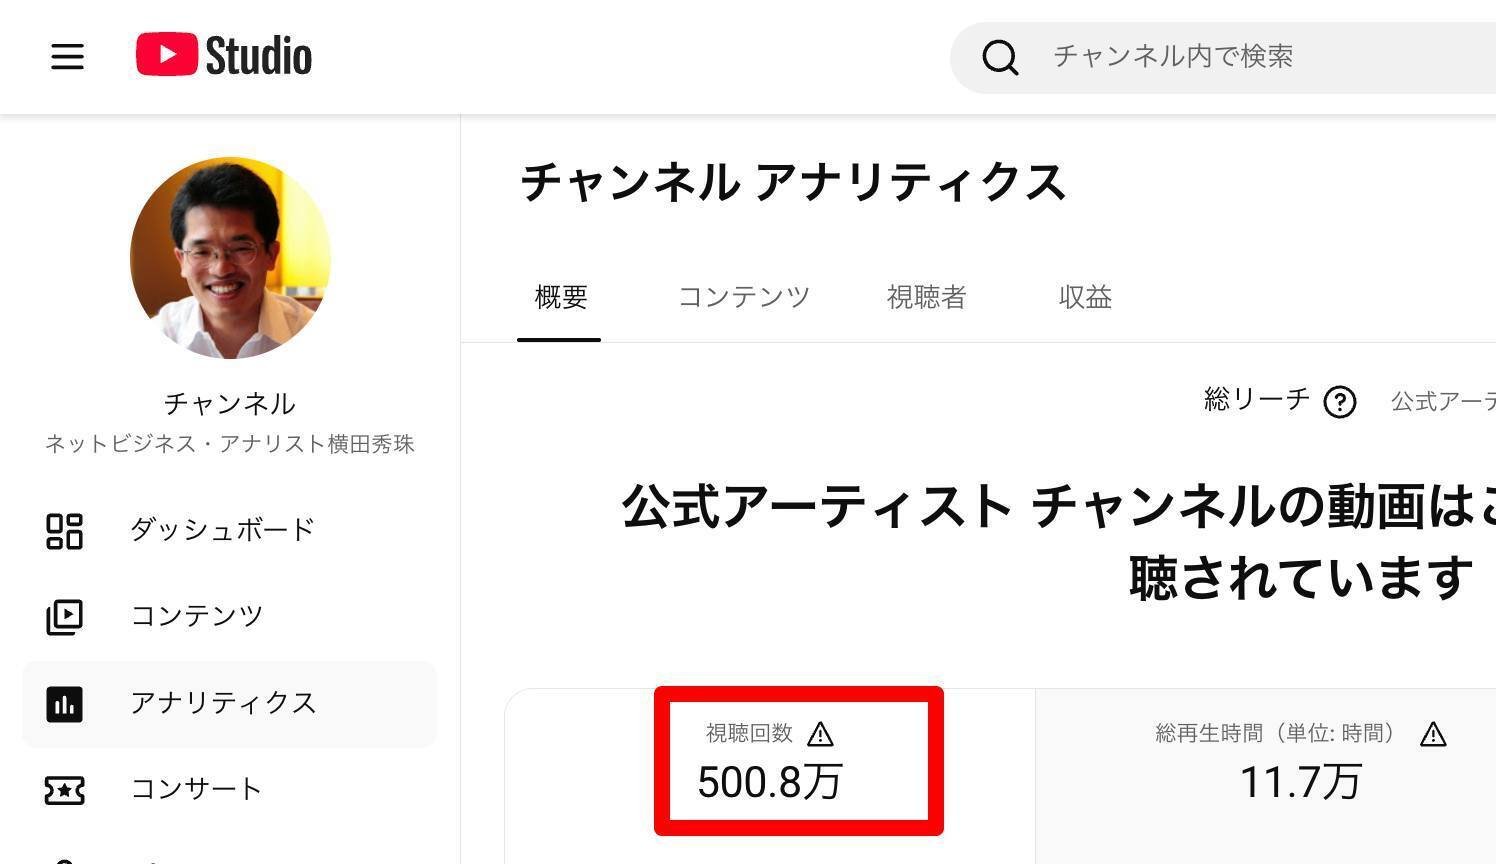Switch to the 概要 tab
Image resolution: width=1496 pixels, height=864 pixels.
(560, 297)
